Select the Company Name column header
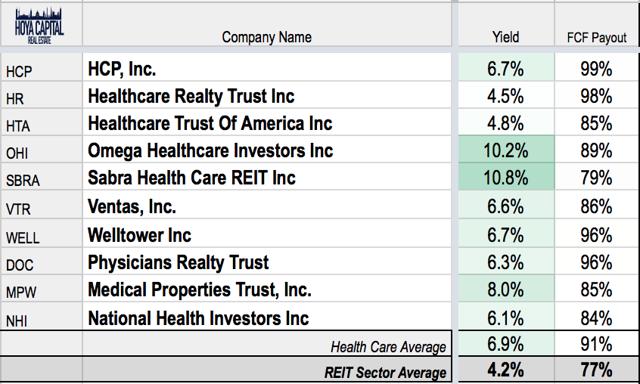The image size is (640, 384). [x=267, y=37]
